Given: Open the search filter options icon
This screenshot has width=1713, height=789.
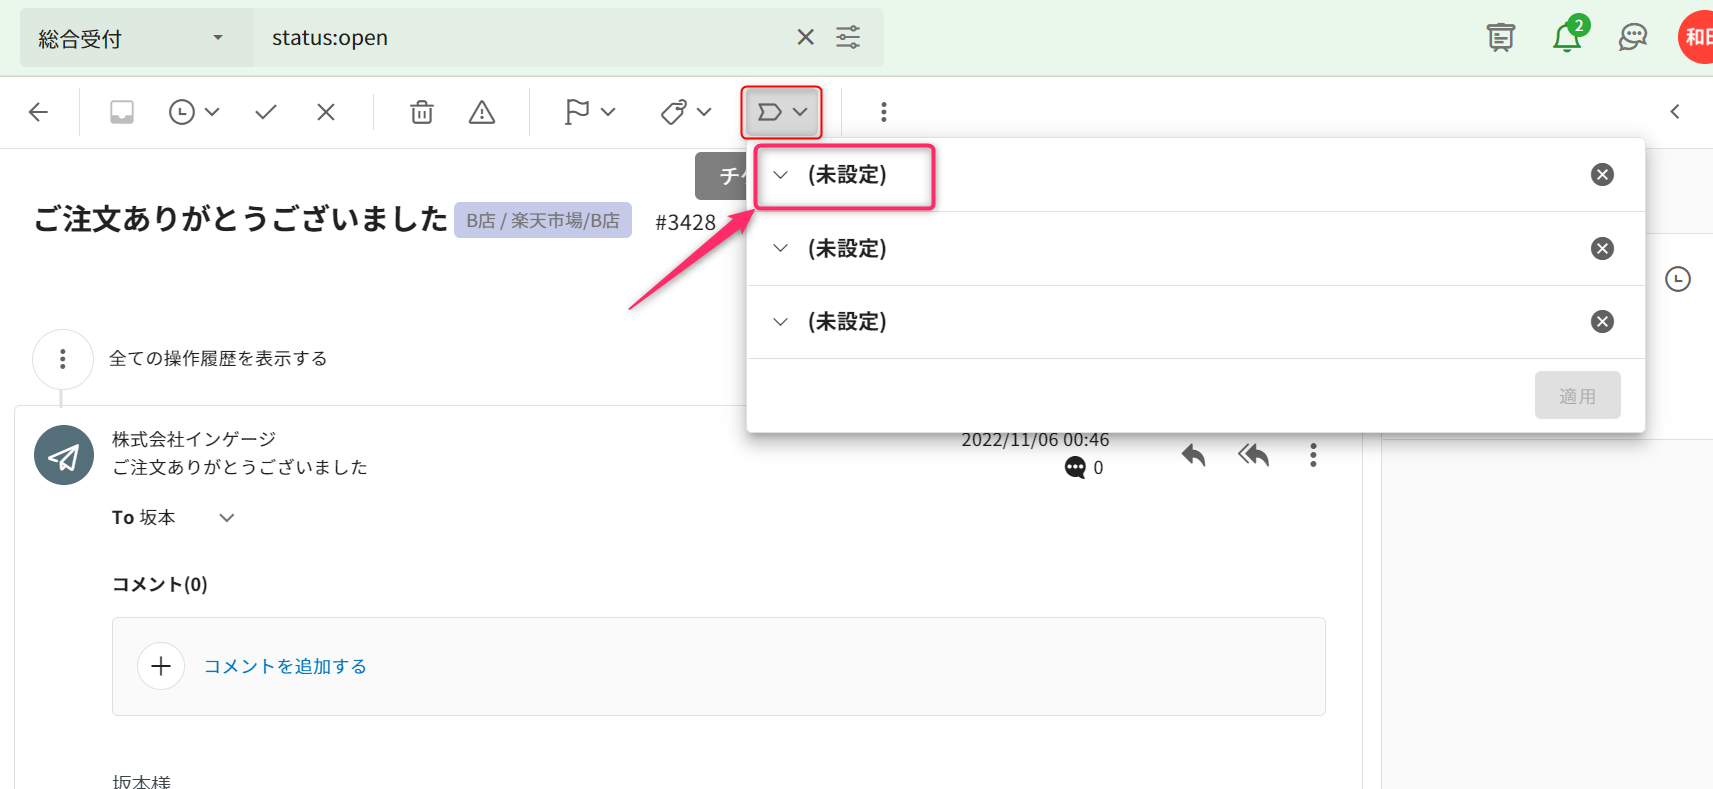Looking at the screenshot, I should point(848,38).
